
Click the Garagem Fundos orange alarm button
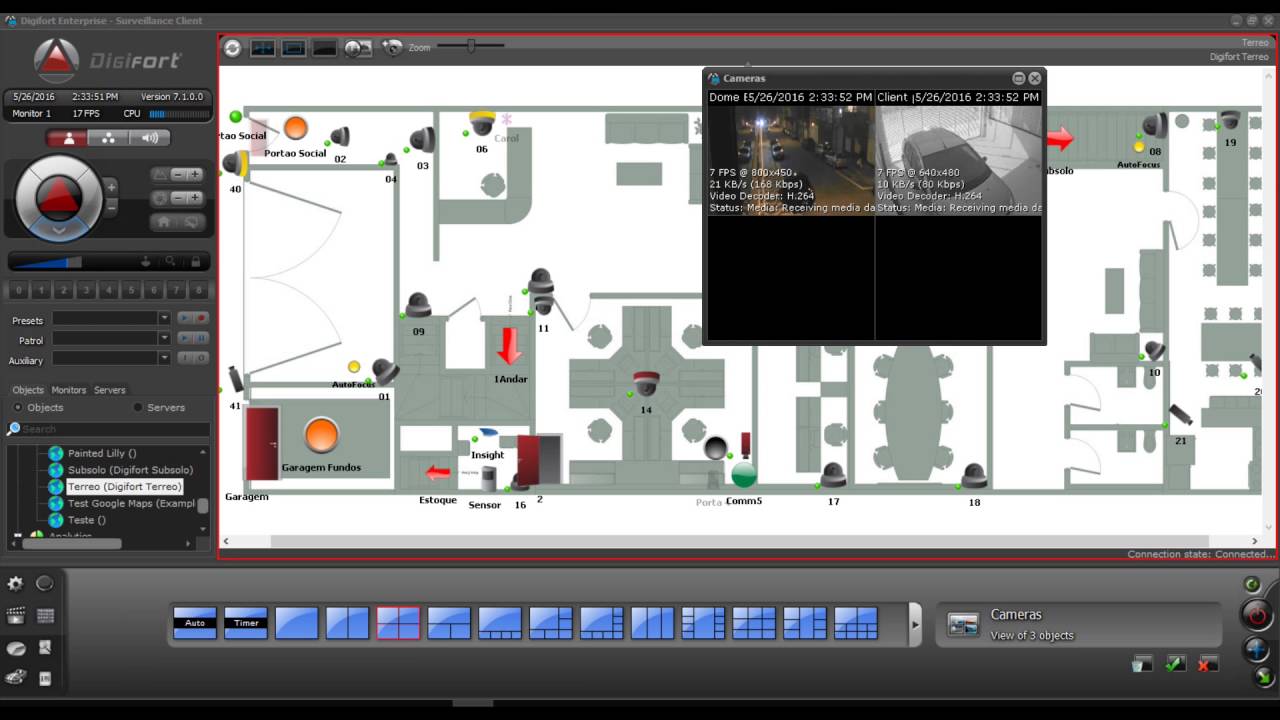[x=322, y=436]
